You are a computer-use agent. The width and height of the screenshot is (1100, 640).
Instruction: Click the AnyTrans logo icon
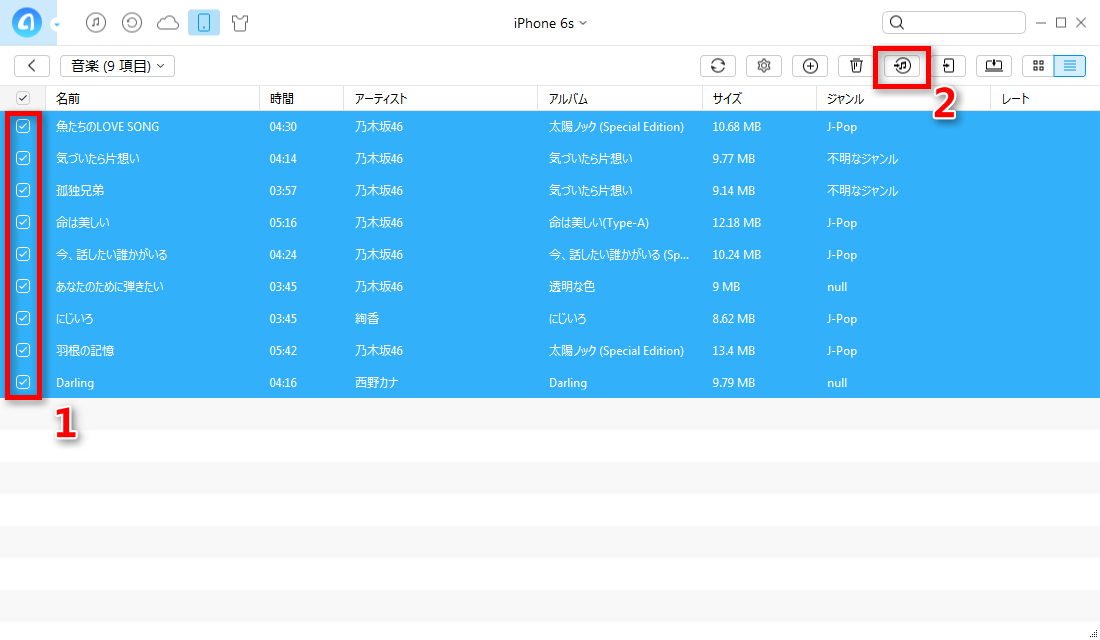27,22
